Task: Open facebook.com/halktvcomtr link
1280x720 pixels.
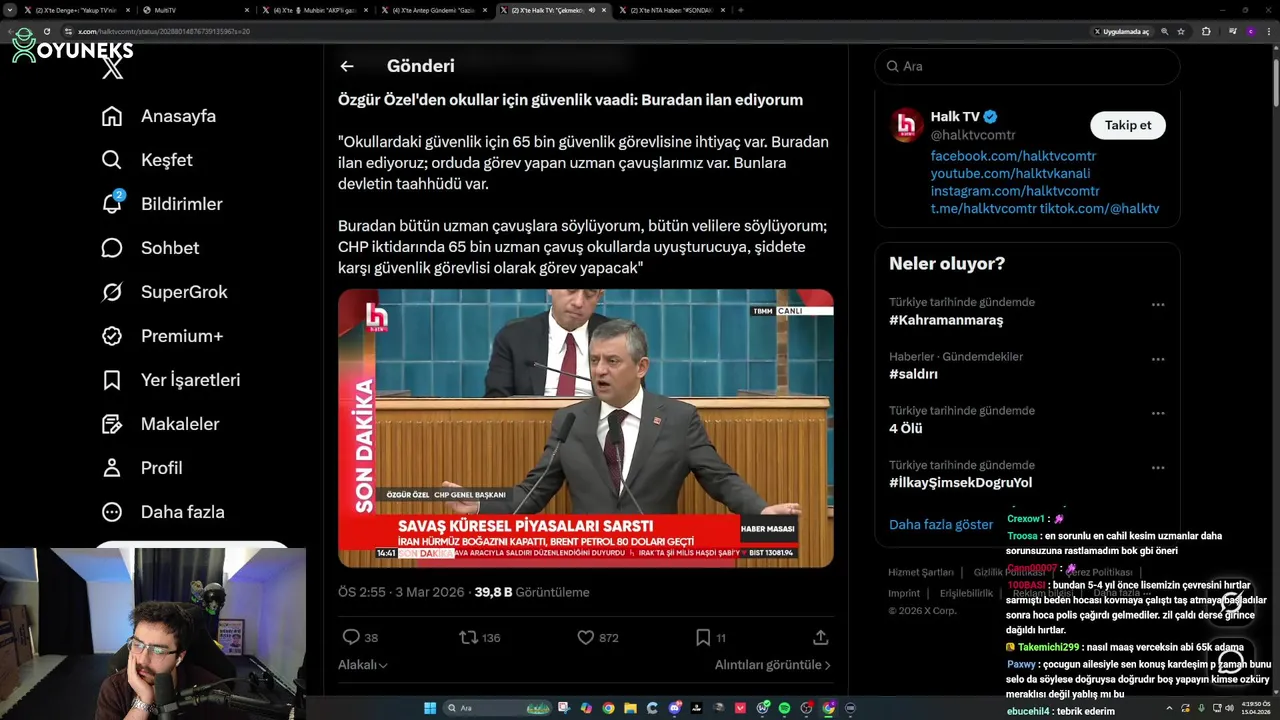Action: [x=1013, y=156]
